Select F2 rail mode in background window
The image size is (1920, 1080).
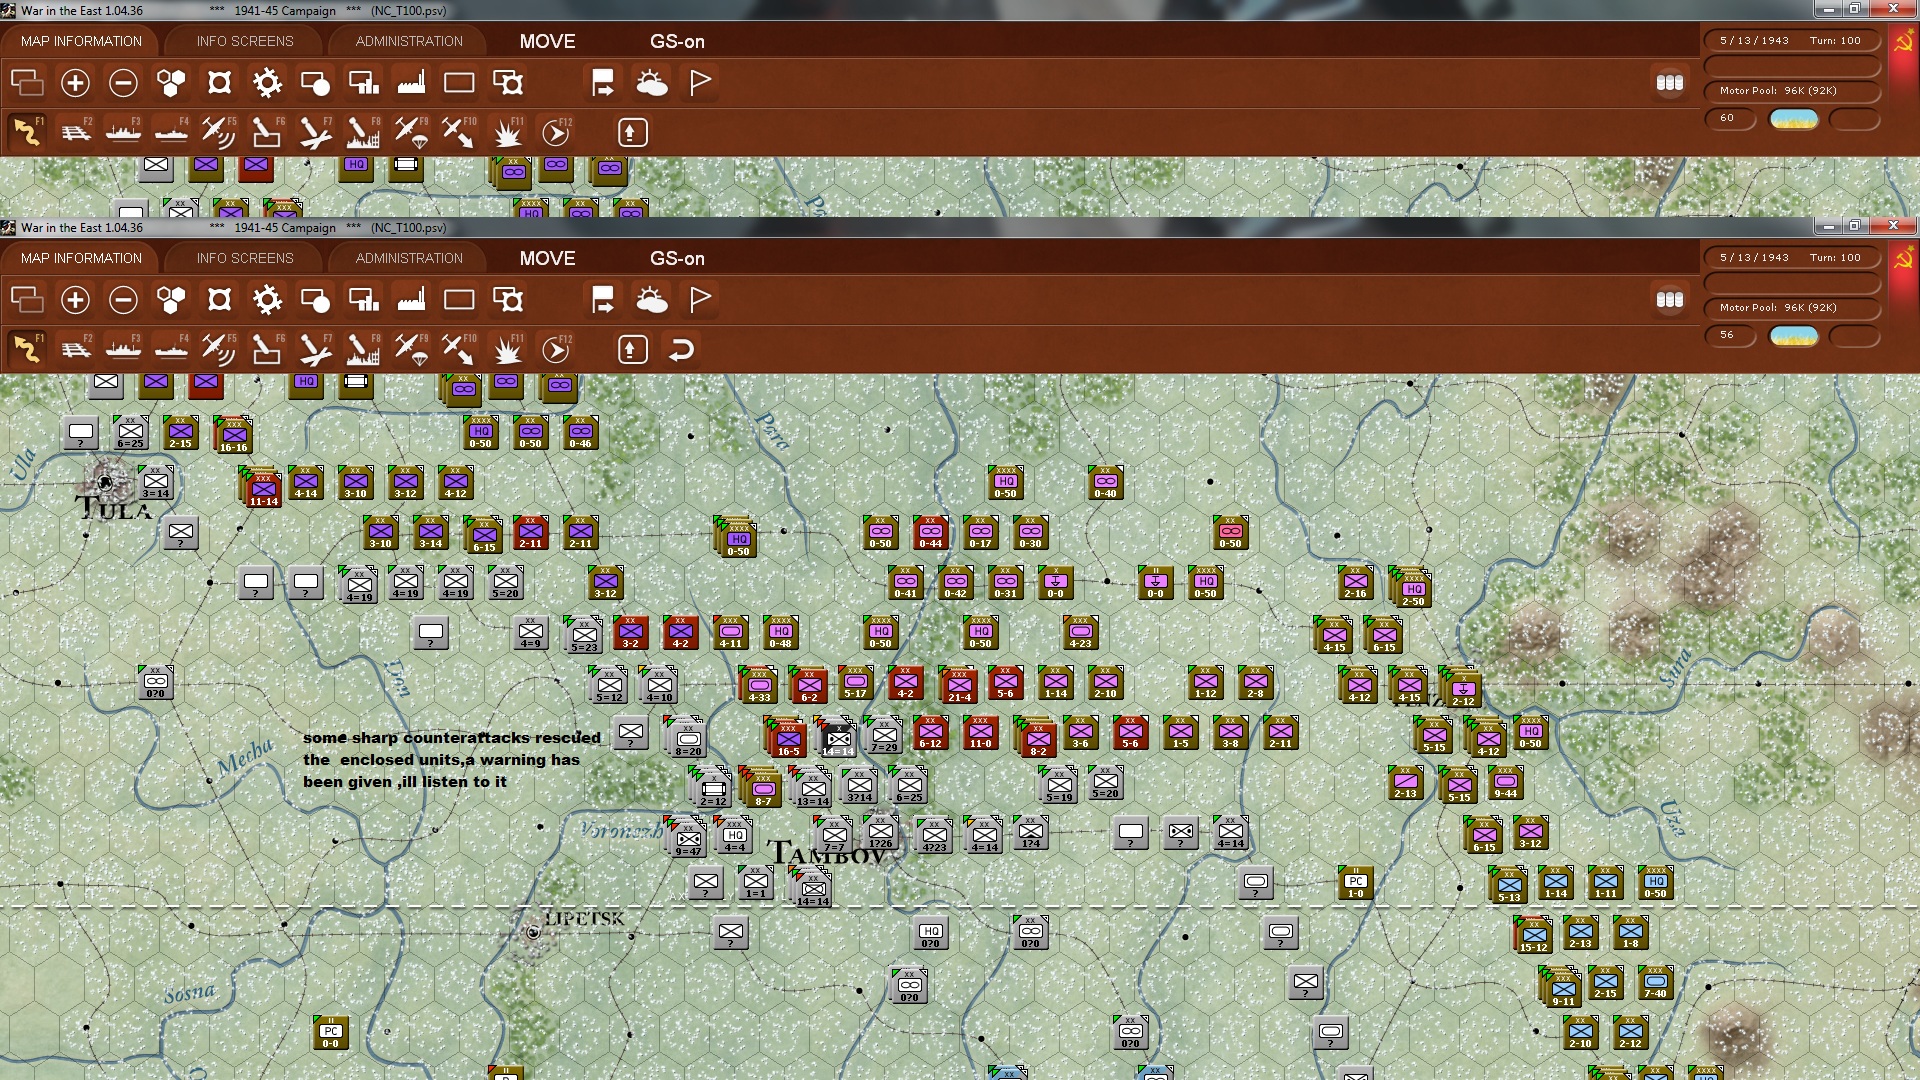76,132
